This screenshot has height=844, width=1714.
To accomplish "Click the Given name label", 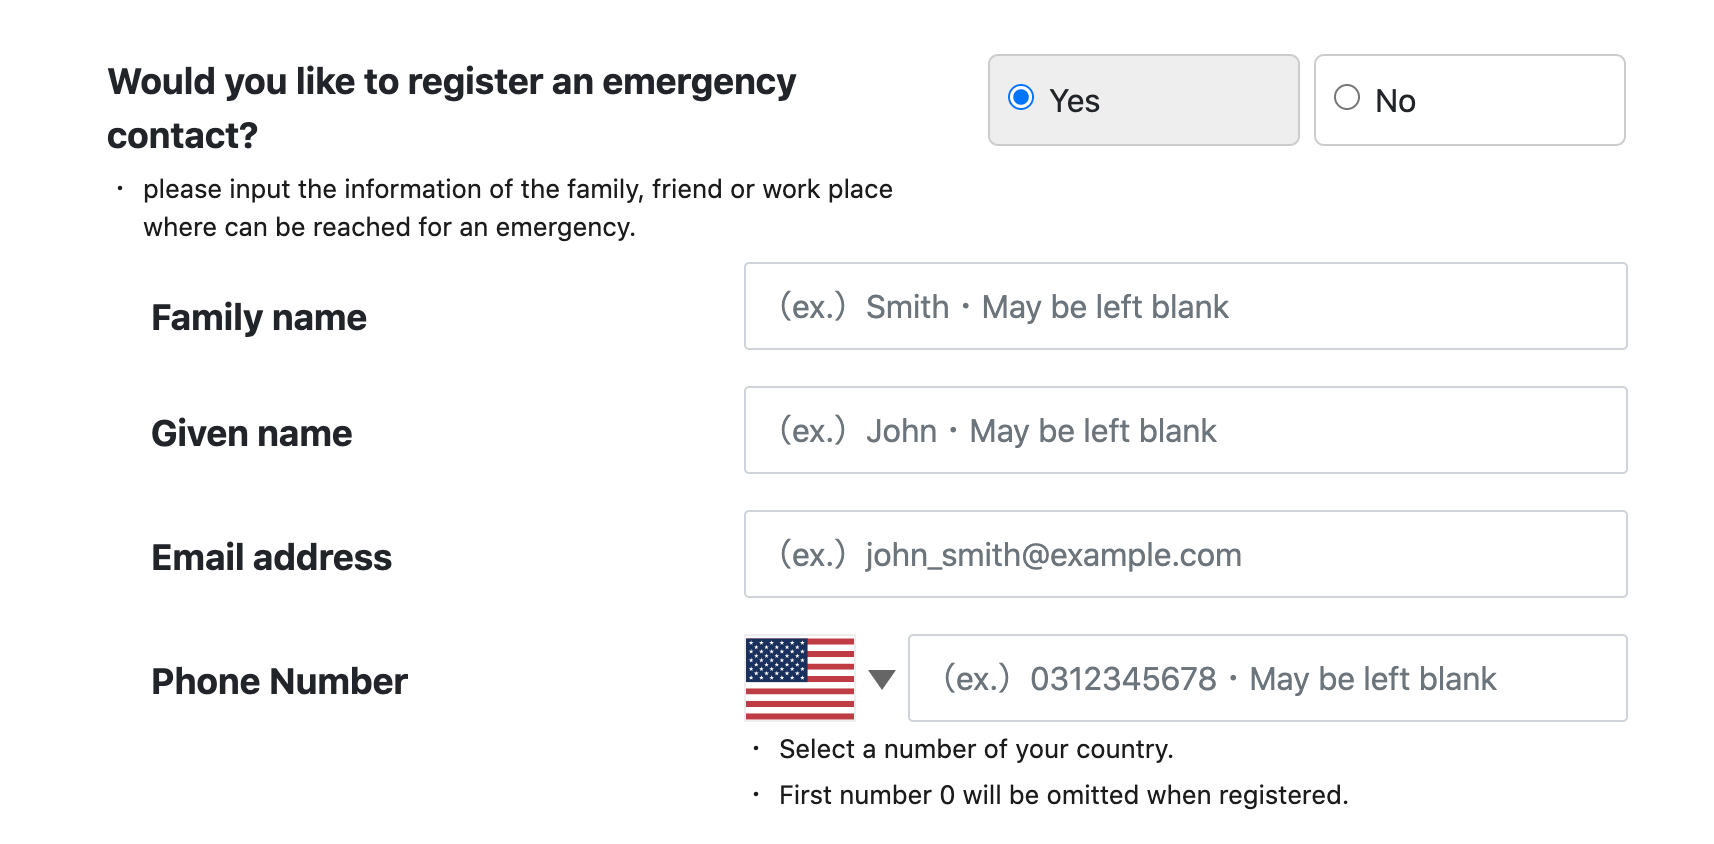I will click(251, 433).
